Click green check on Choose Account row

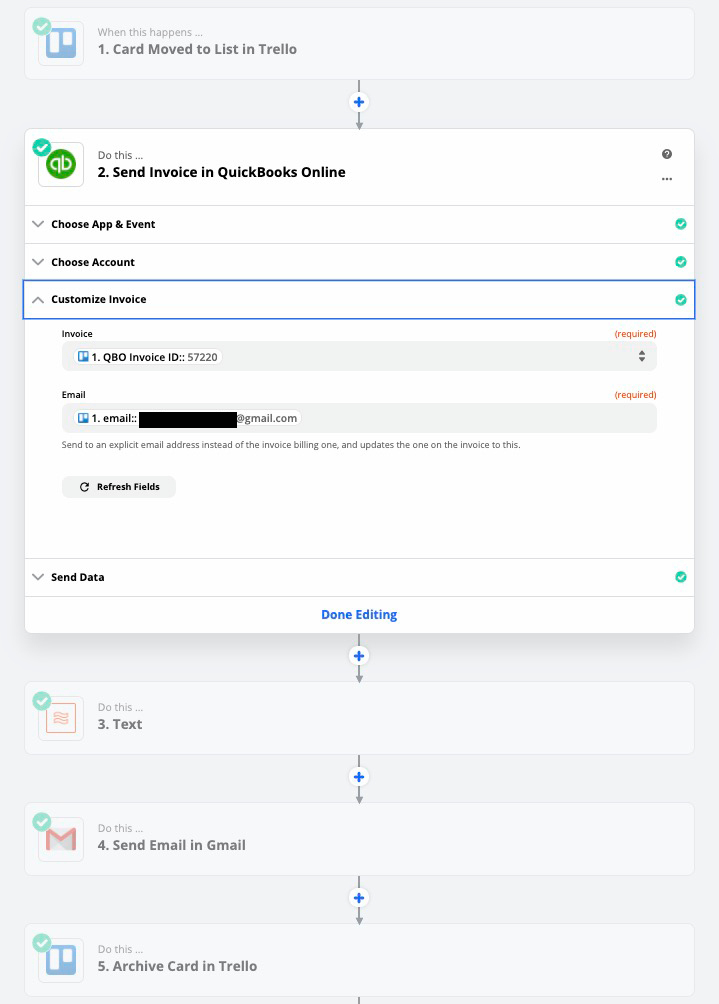pyautogui.click(x=681, y=262)
